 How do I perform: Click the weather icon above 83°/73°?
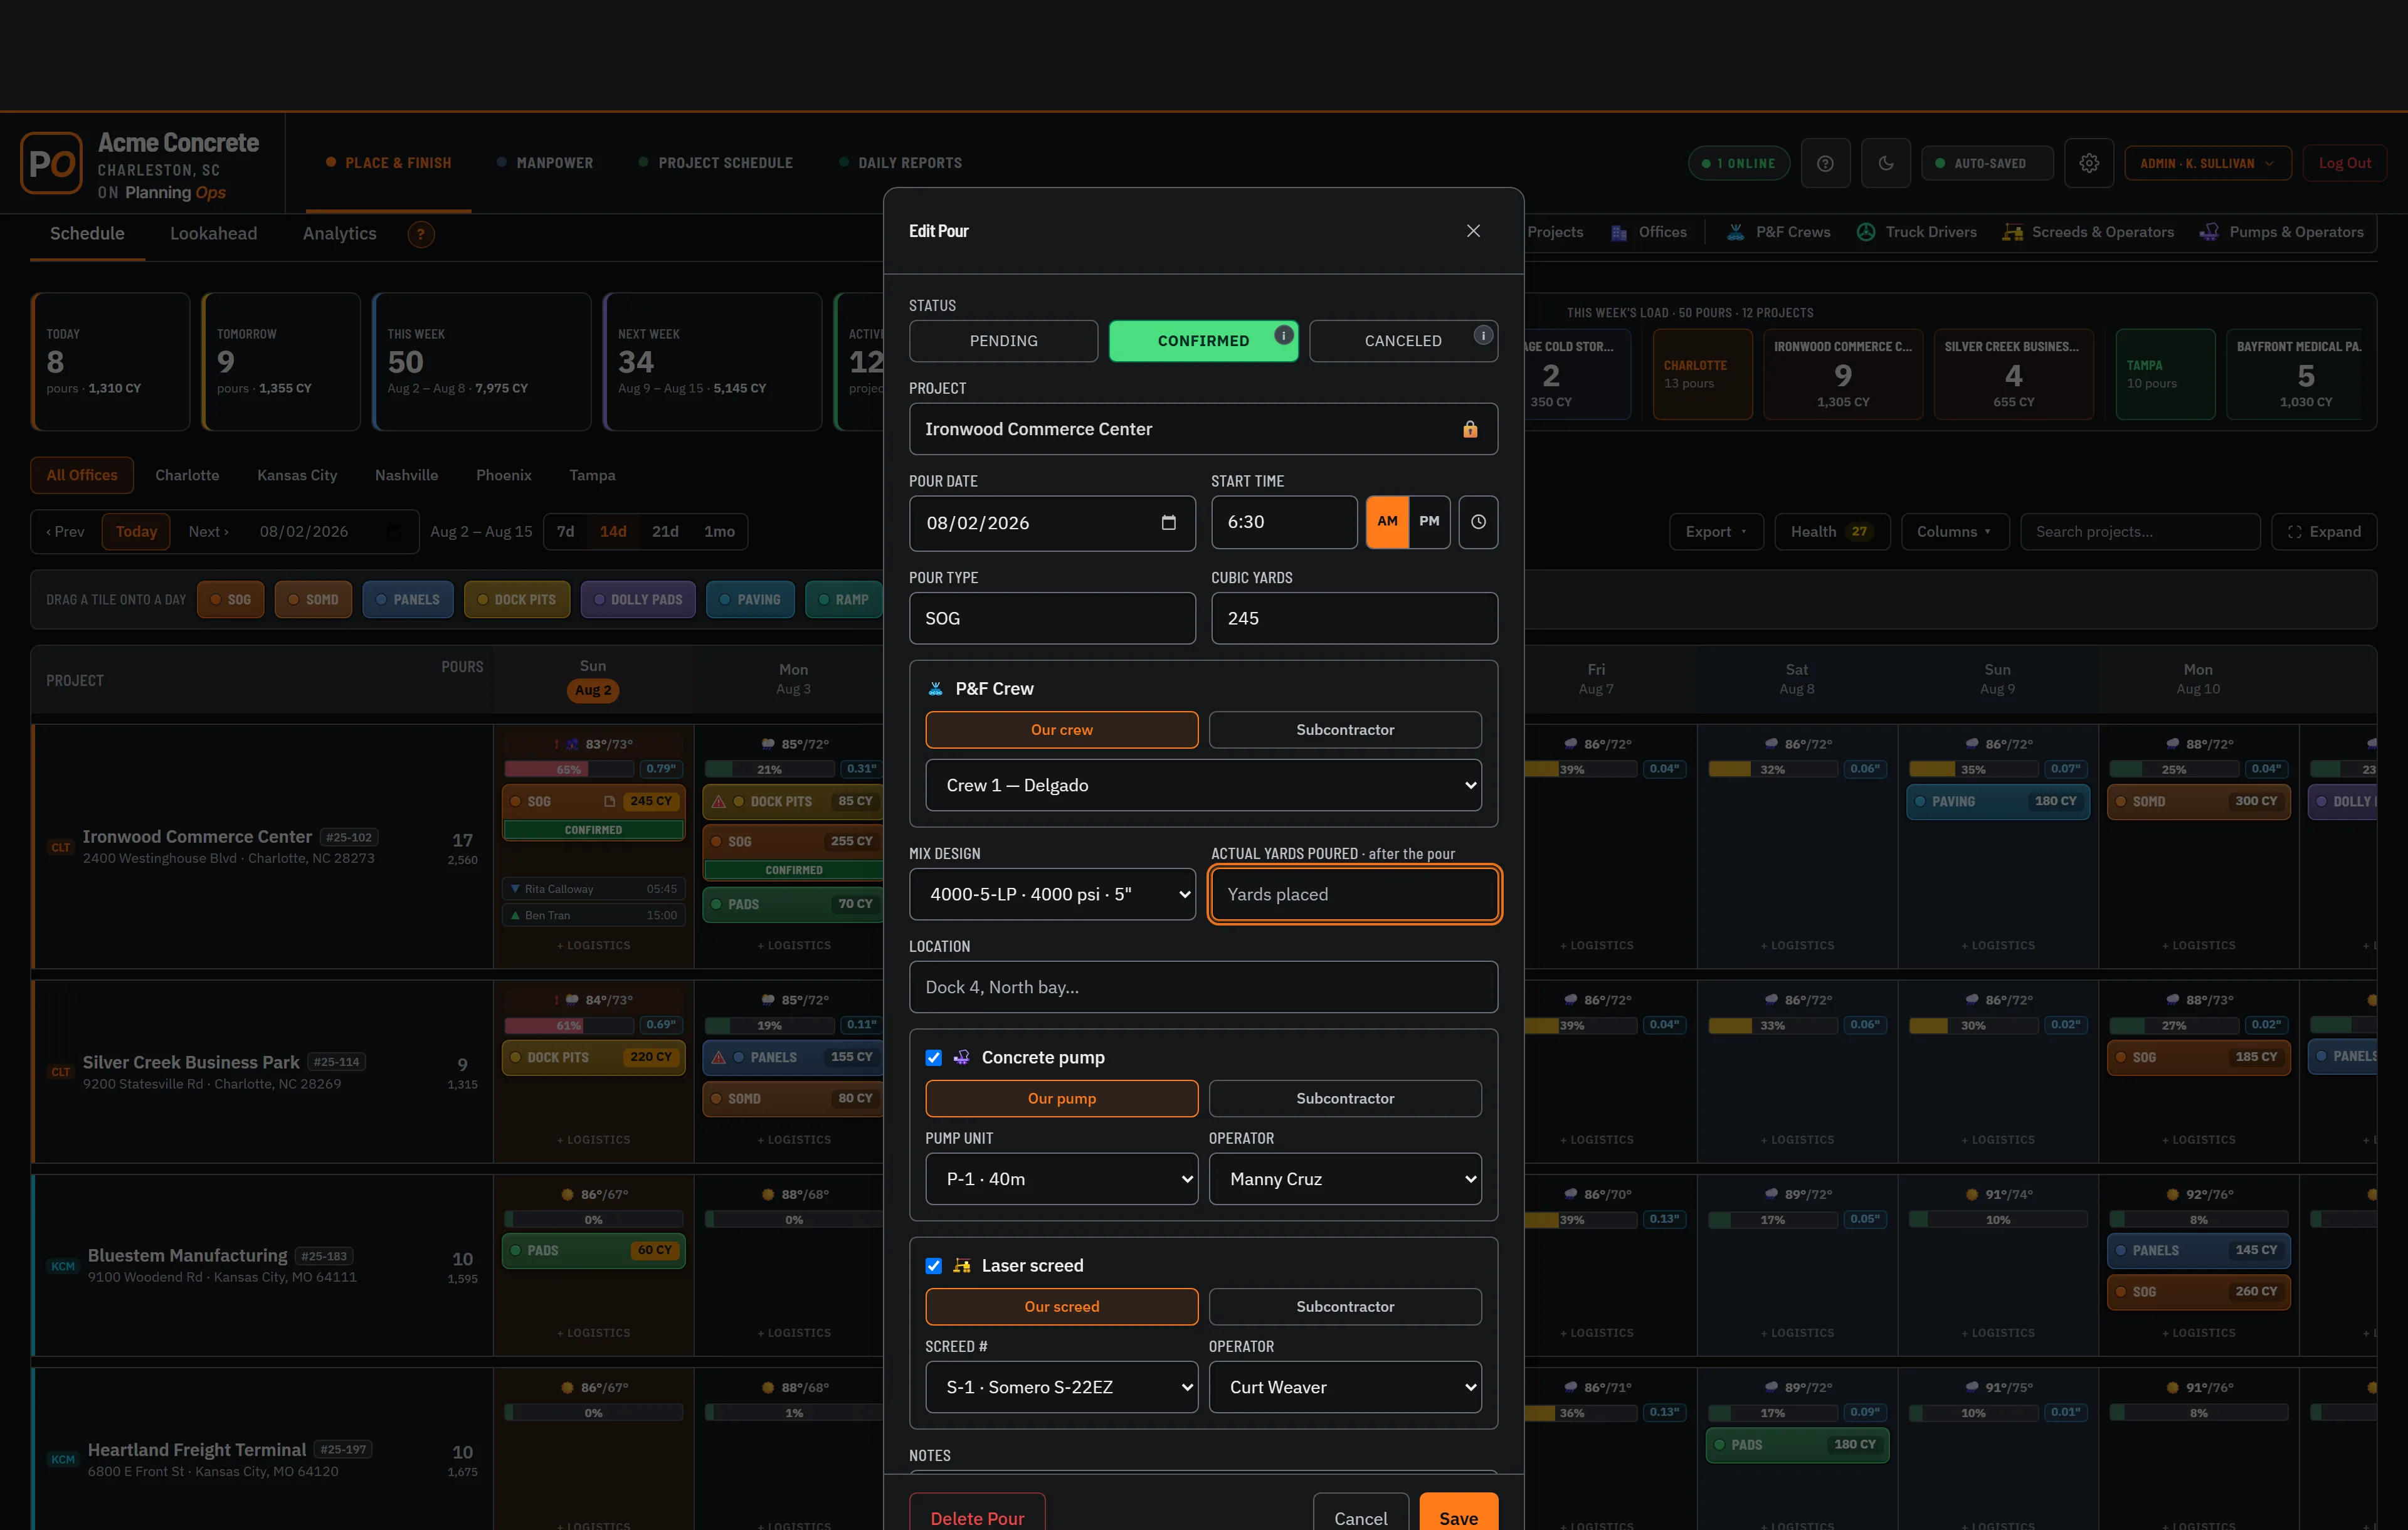(572, 745)
